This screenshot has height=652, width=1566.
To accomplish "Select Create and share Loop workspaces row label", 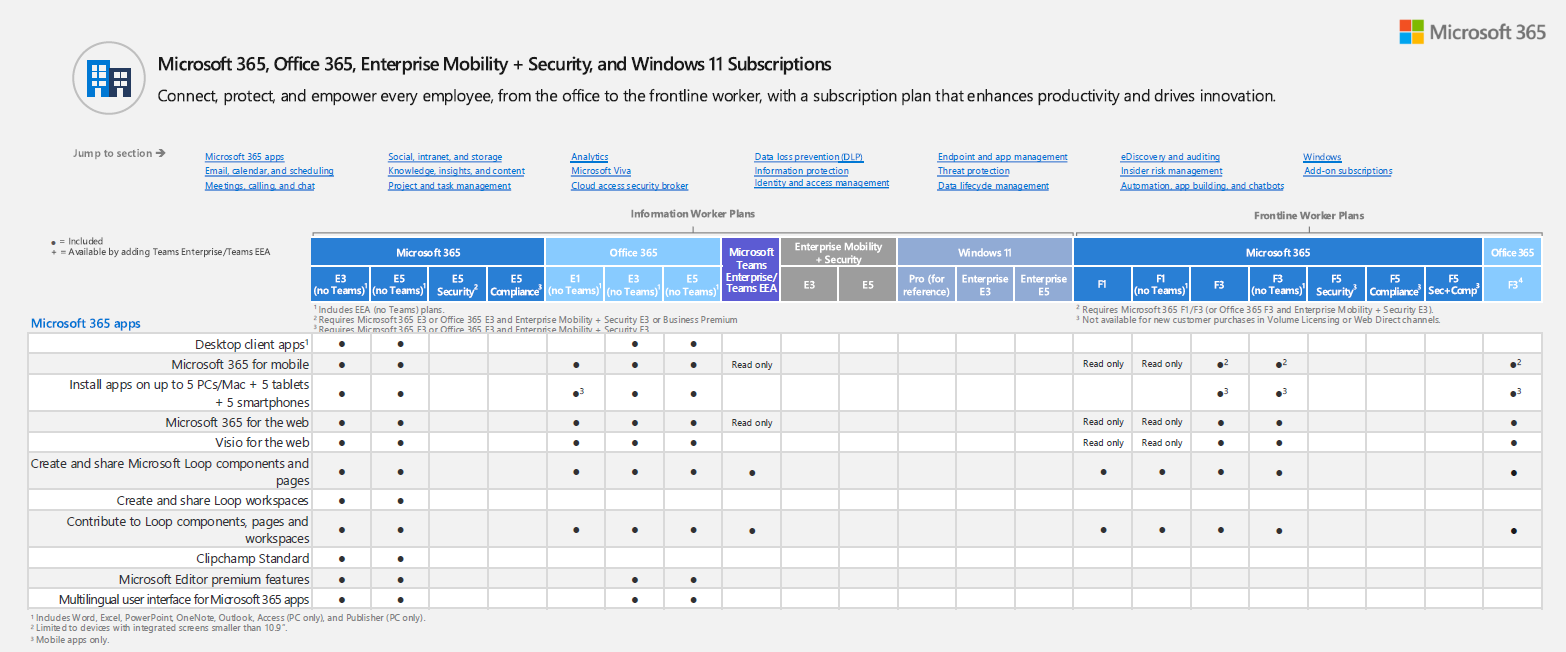I will (x=213, y=500).
